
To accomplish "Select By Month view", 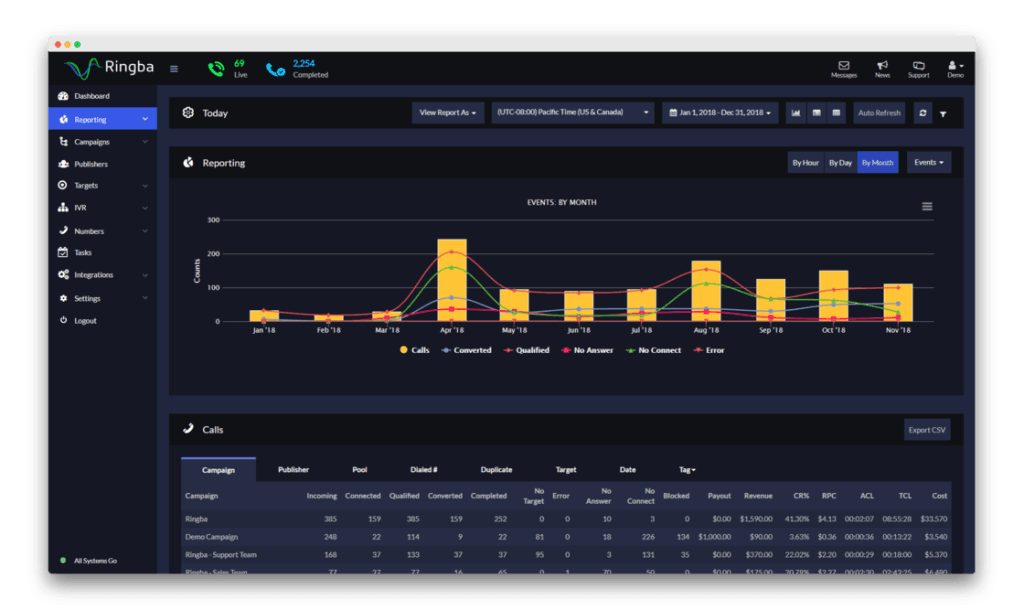I will point(878,163).
